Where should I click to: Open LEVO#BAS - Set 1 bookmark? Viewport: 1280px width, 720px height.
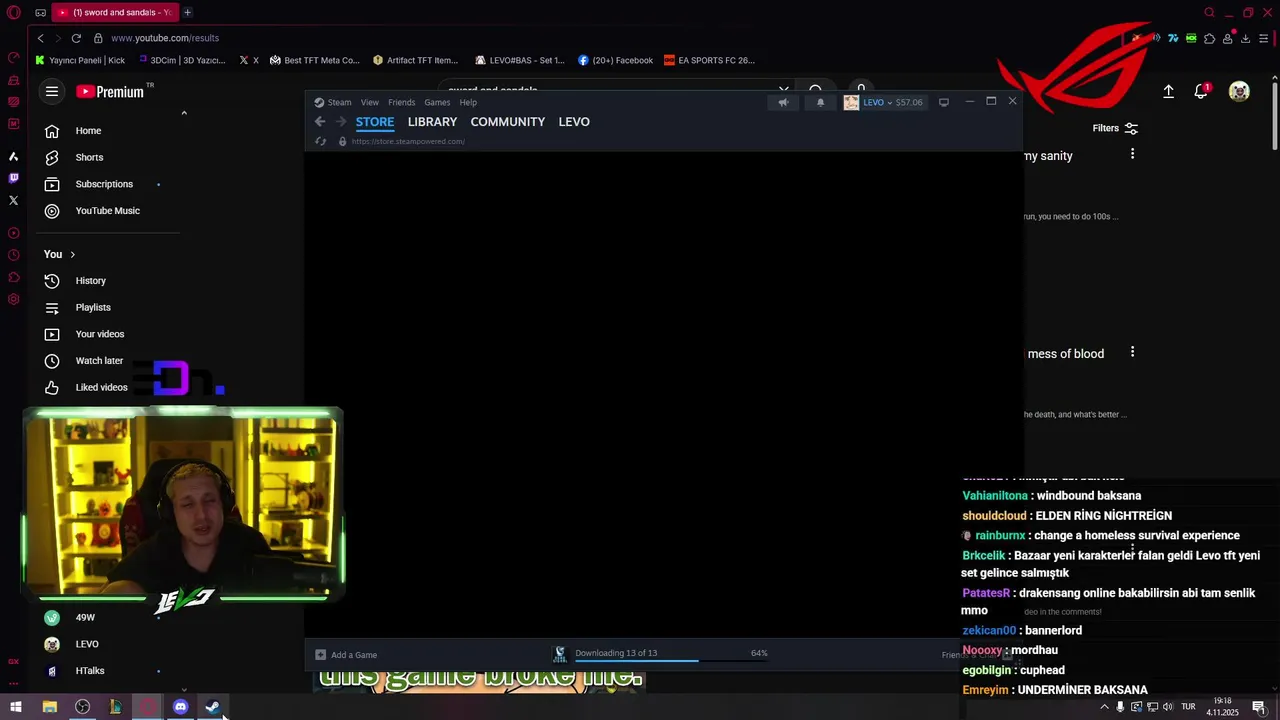tap(520, 60)
